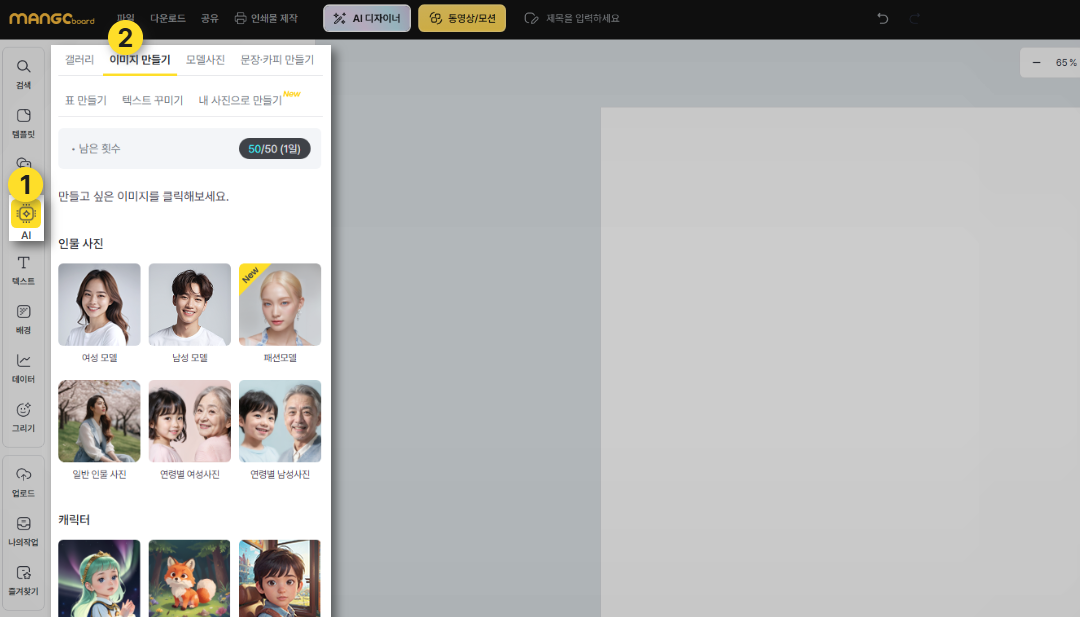The image size is (1080, 617).
Task: Open 나의작업 my work panel
Action: [x=24, y=530]
